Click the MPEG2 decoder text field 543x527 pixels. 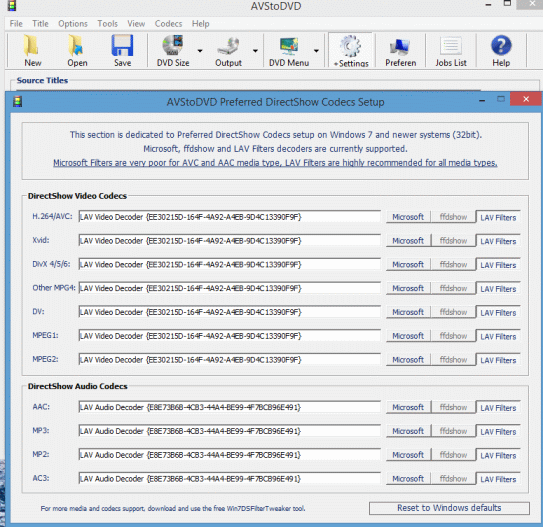click(230, 360)
